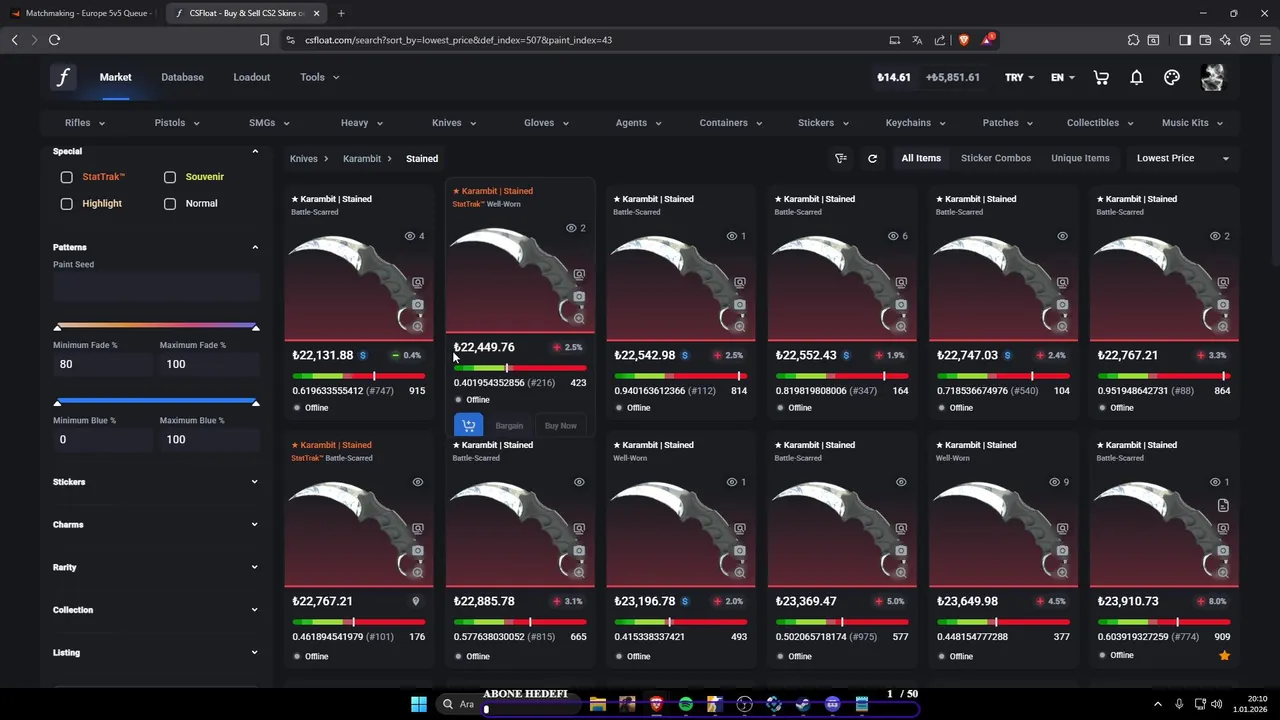Open the notifications bell
This screenshot has width=1280, height=720.
coord(1137,77)
